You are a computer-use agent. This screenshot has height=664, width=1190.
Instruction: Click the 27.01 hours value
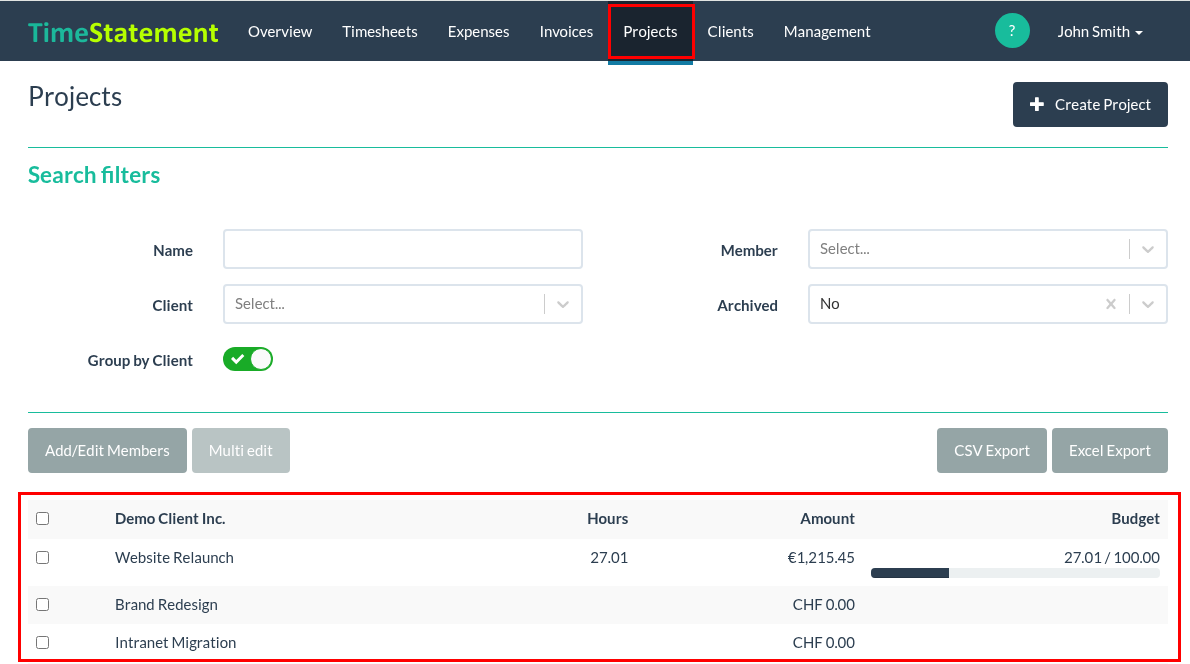tap(609, 558)
